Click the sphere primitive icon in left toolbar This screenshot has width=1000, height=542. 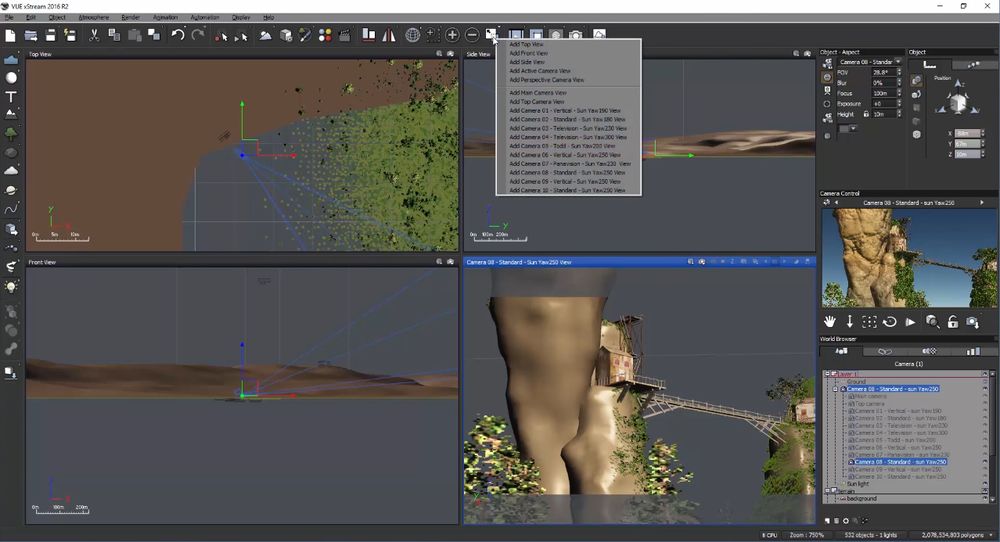point(11,78)
